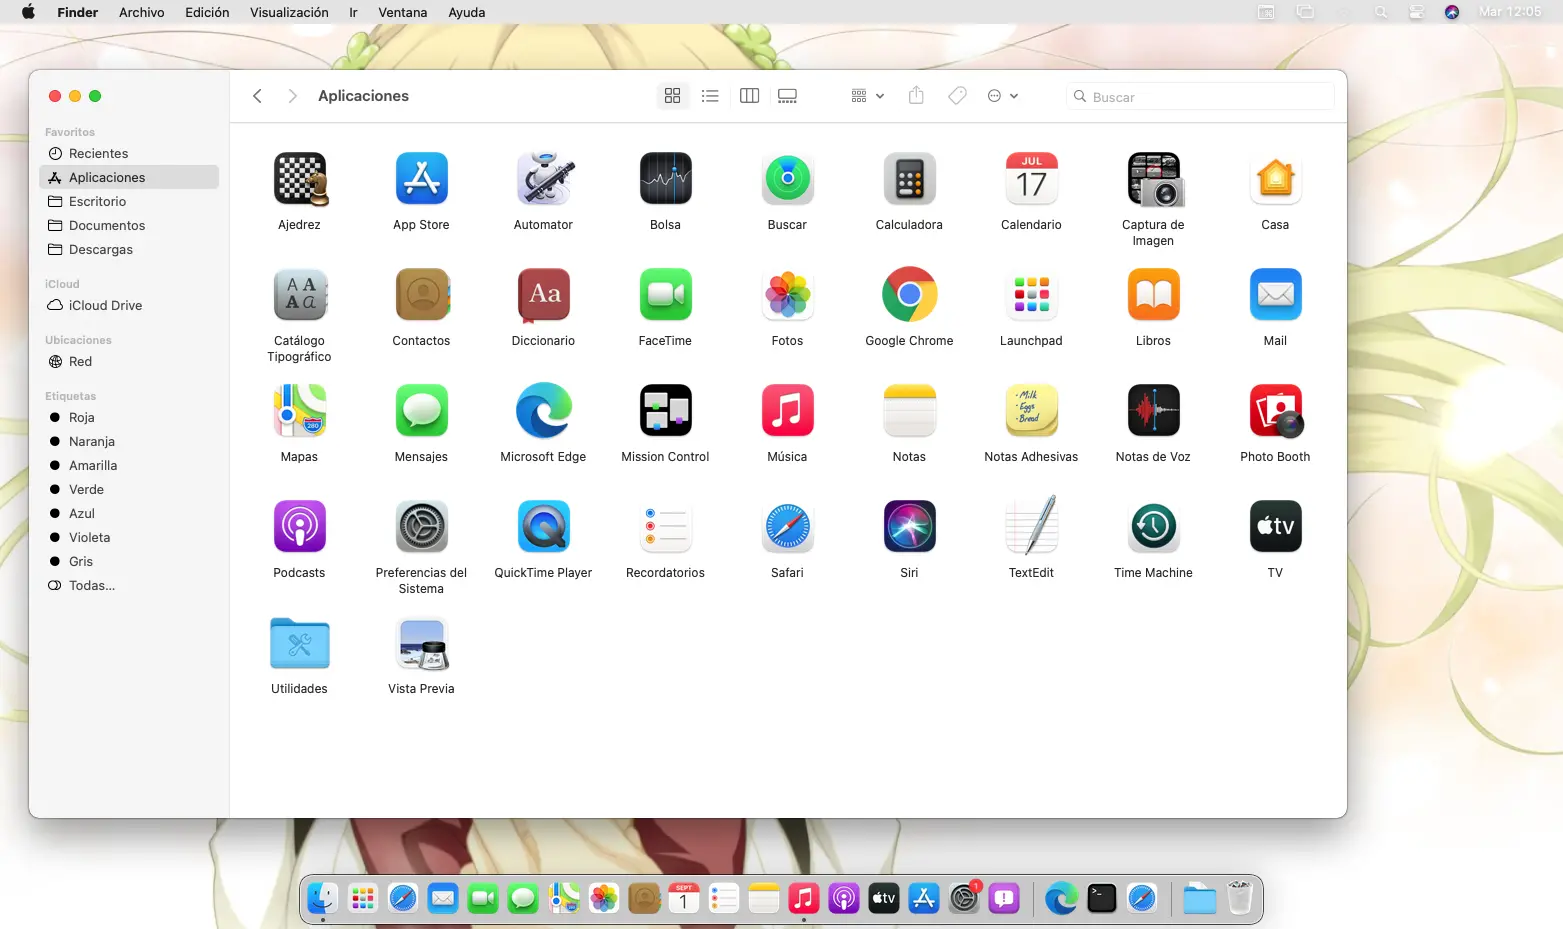Switch to list view mode
This screenshot has width=1563, height=929.
[x=710, y=96]
